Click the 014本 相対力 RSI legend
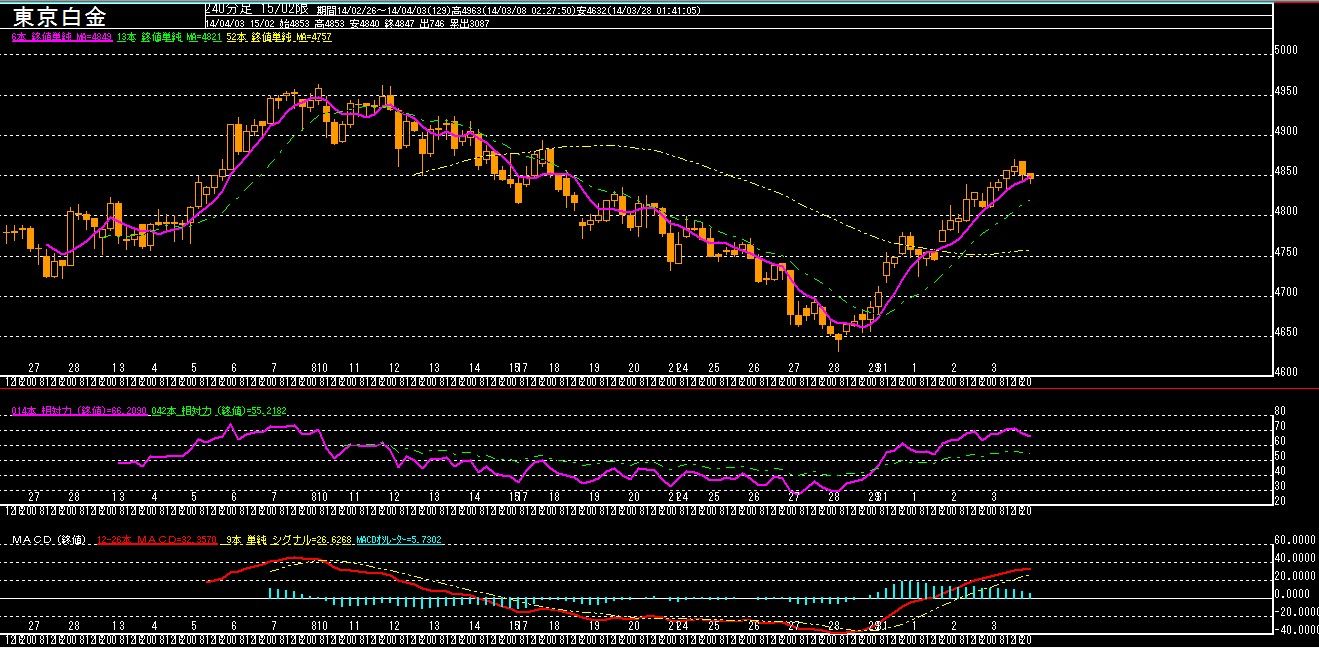 [79, 411]
